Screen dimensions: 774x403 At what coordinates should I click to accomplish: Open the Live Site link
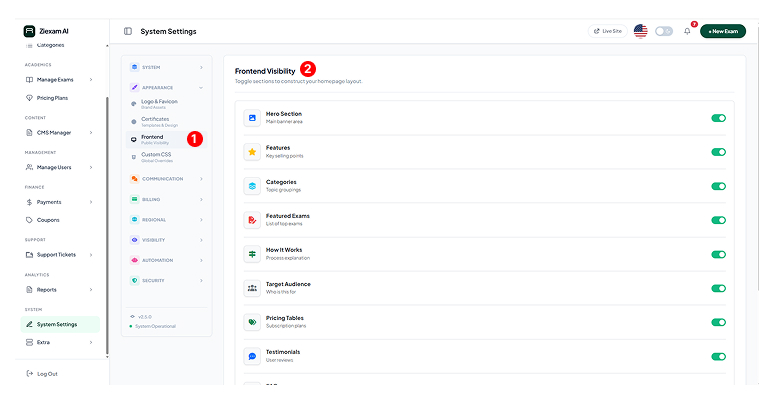click(x=608, y=31)
